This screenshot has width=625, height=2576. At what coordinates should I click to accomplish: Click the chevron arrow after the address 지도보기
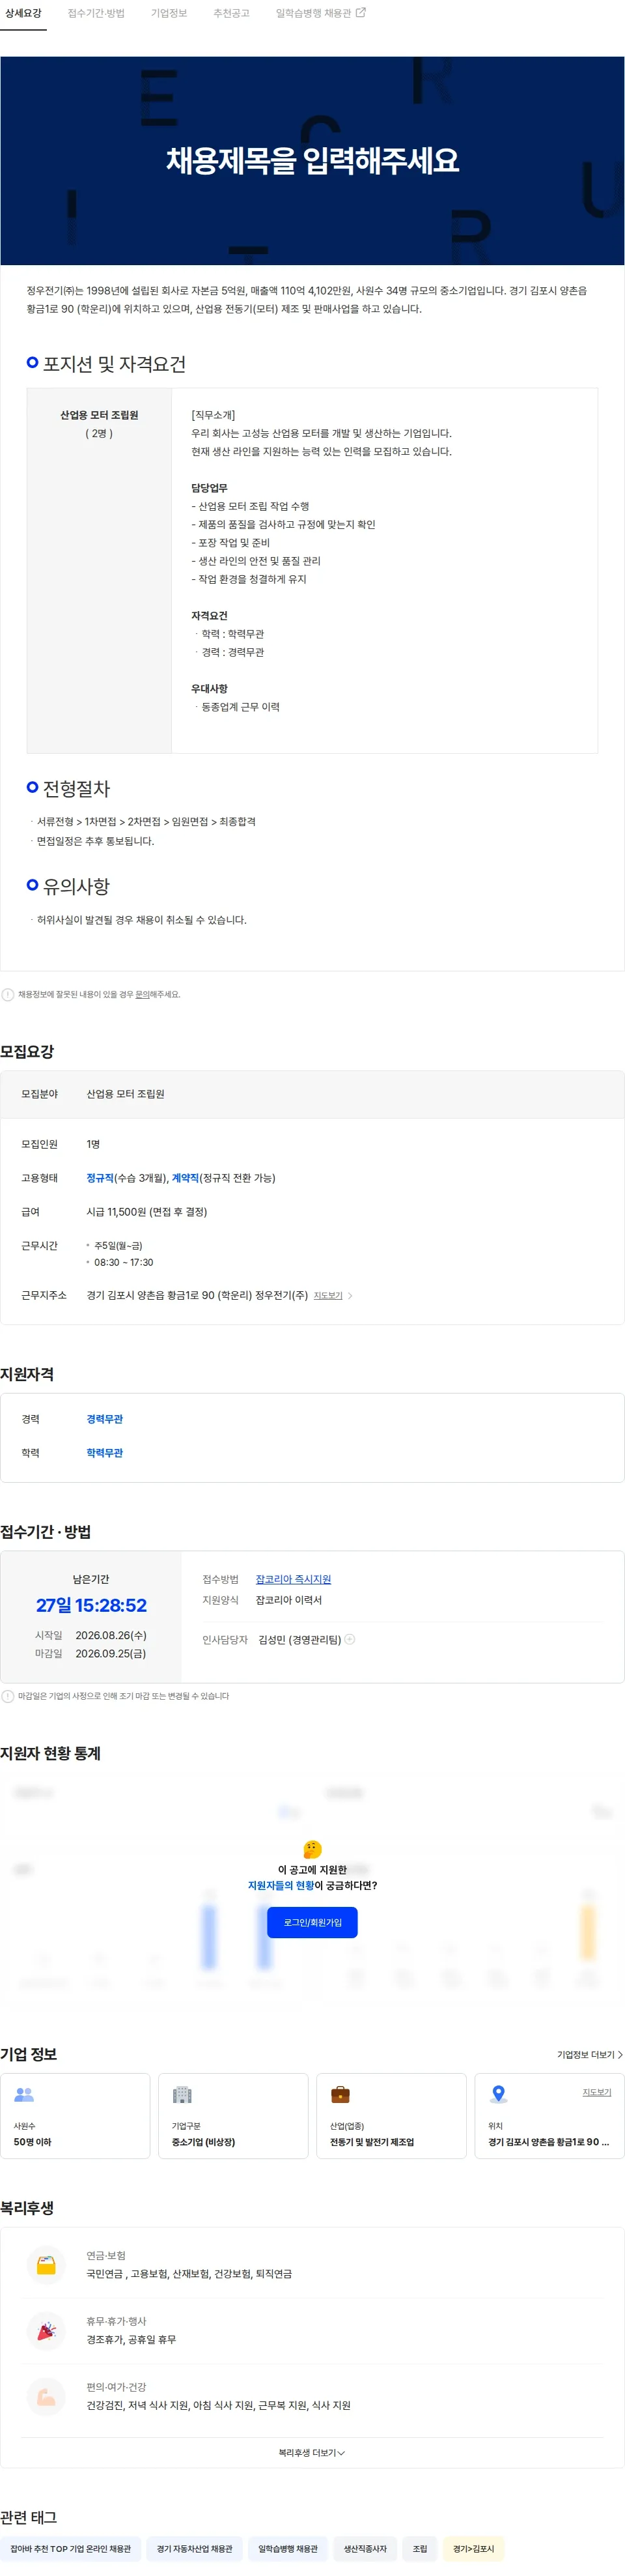350,1296
